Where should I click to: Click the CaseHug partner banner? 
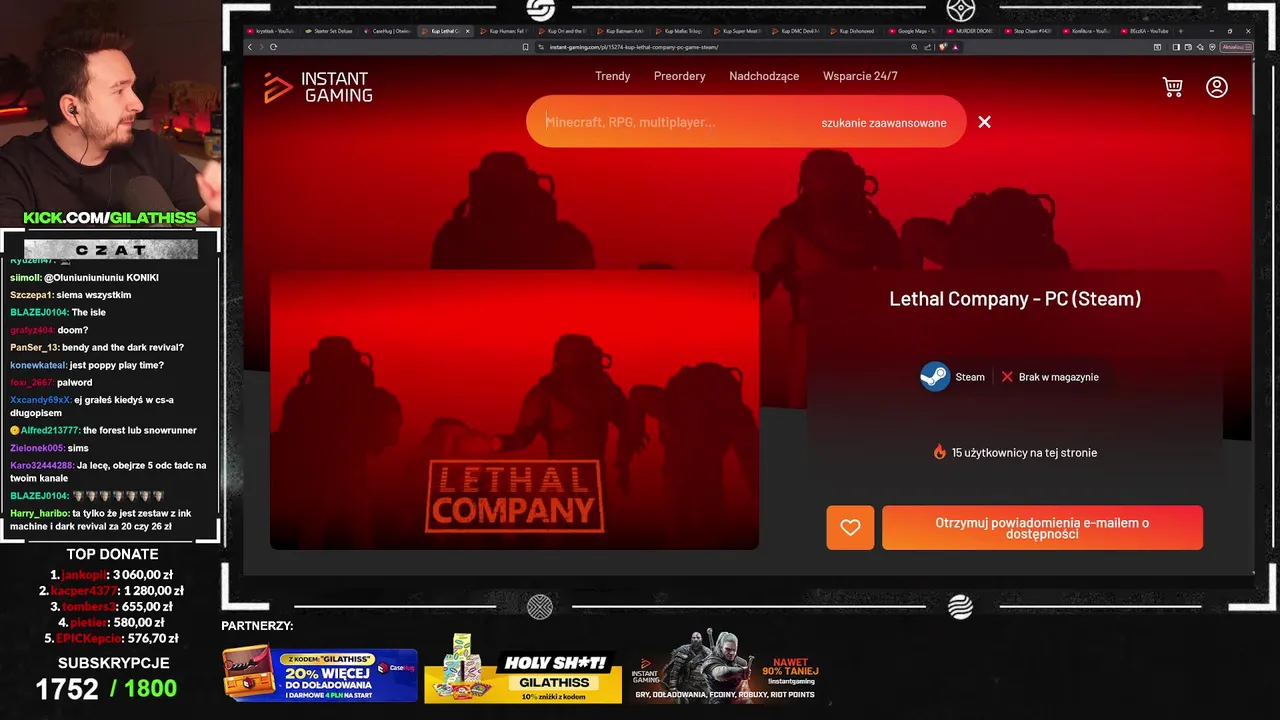click(320, 674)
